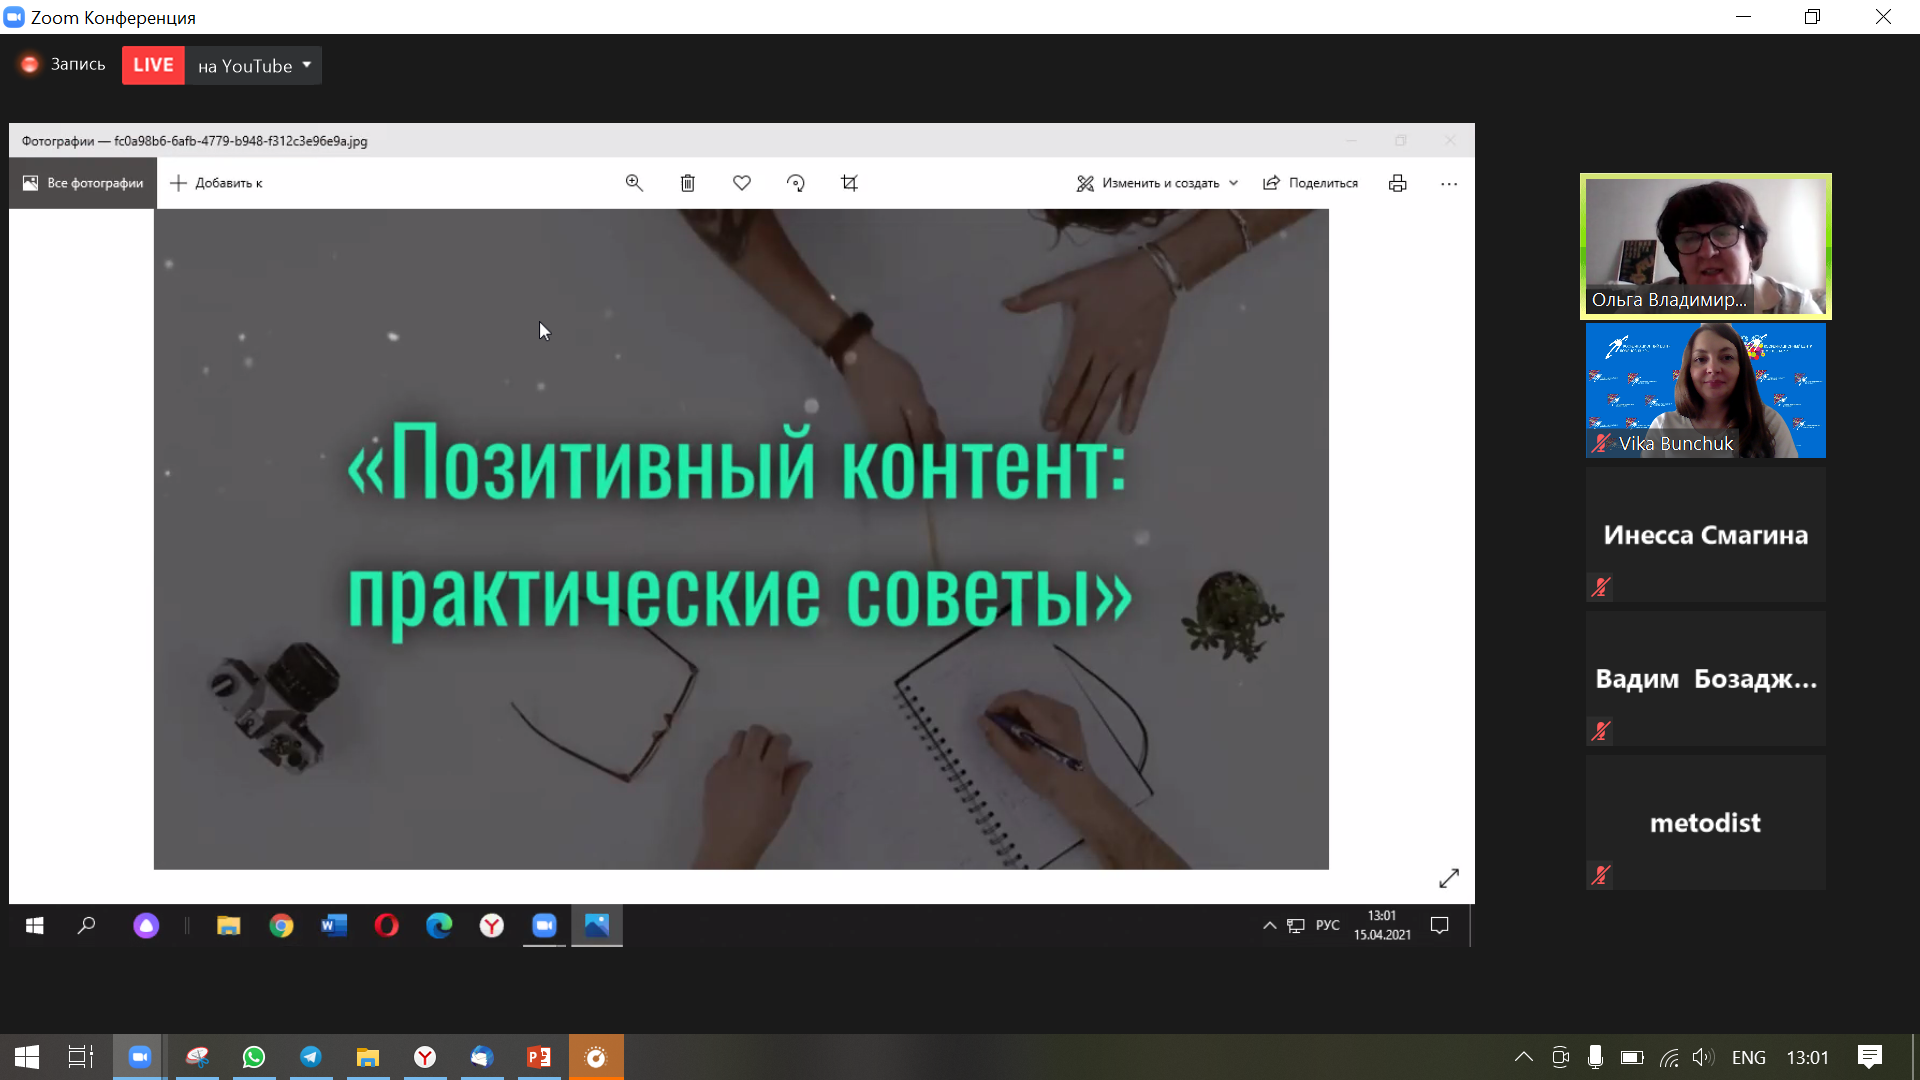Toggle metodist participant's mute indicator
The image size is (1920, 1080).
(1599, 875)
